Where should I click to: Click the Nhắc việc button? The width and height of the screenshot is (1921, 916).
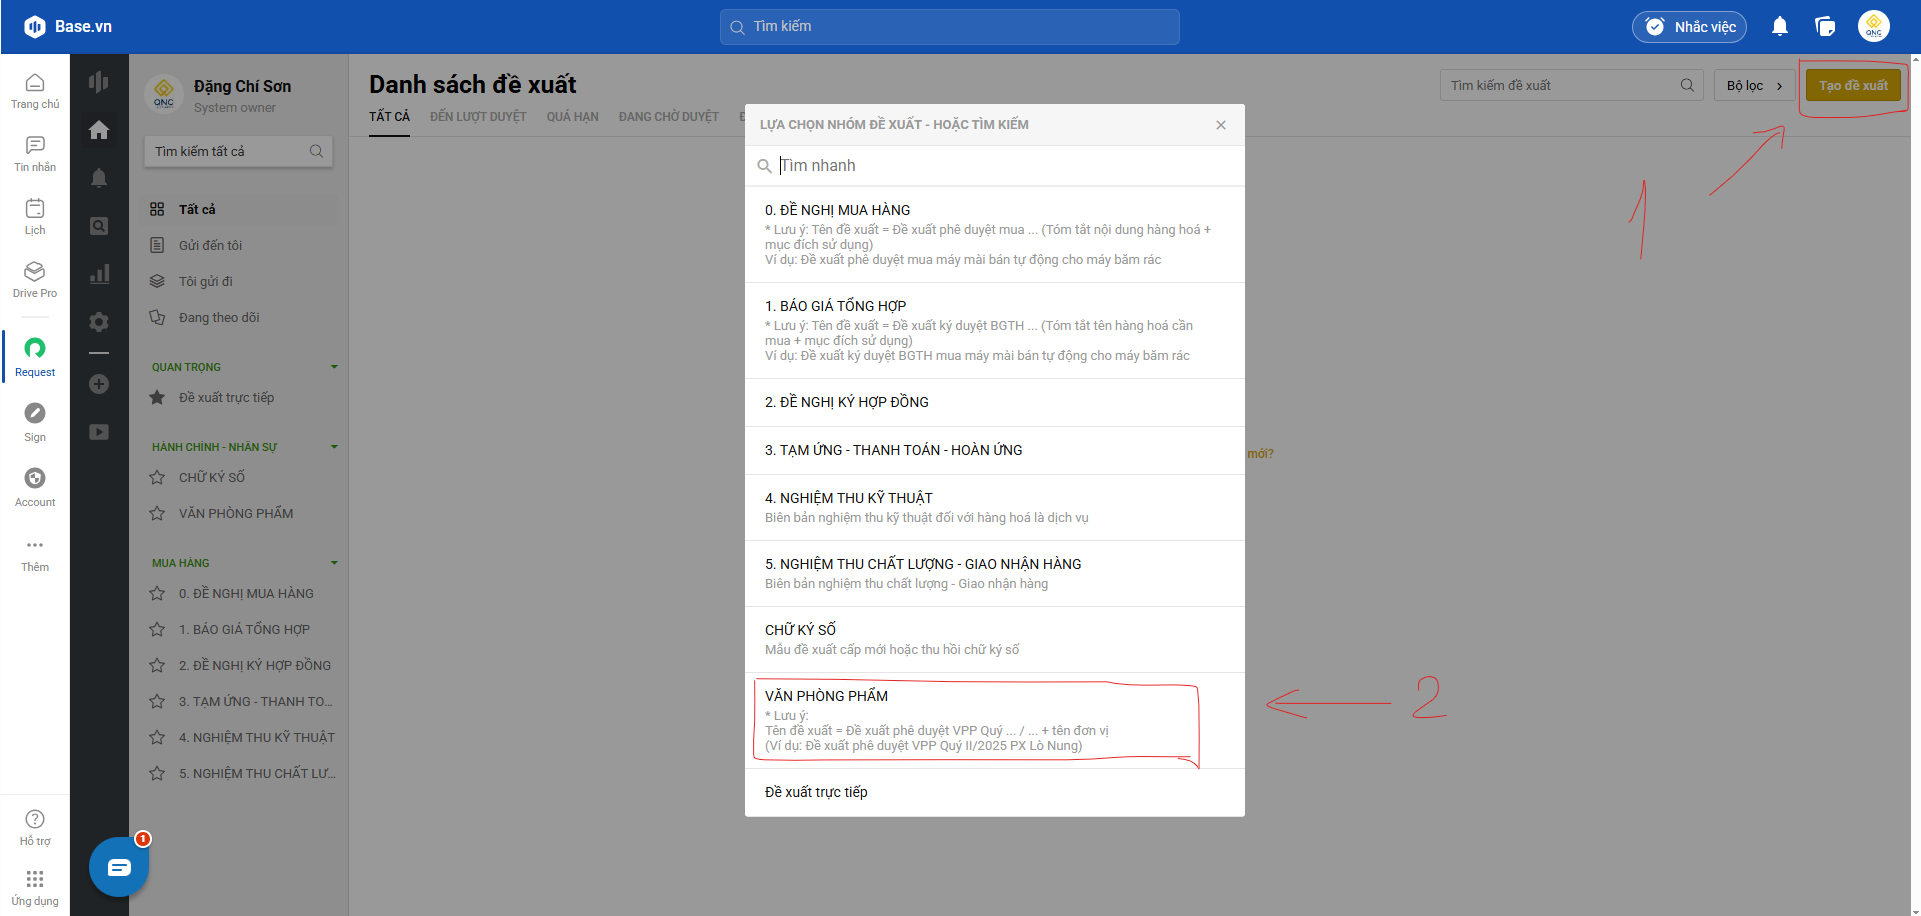tap(1689, 27)
